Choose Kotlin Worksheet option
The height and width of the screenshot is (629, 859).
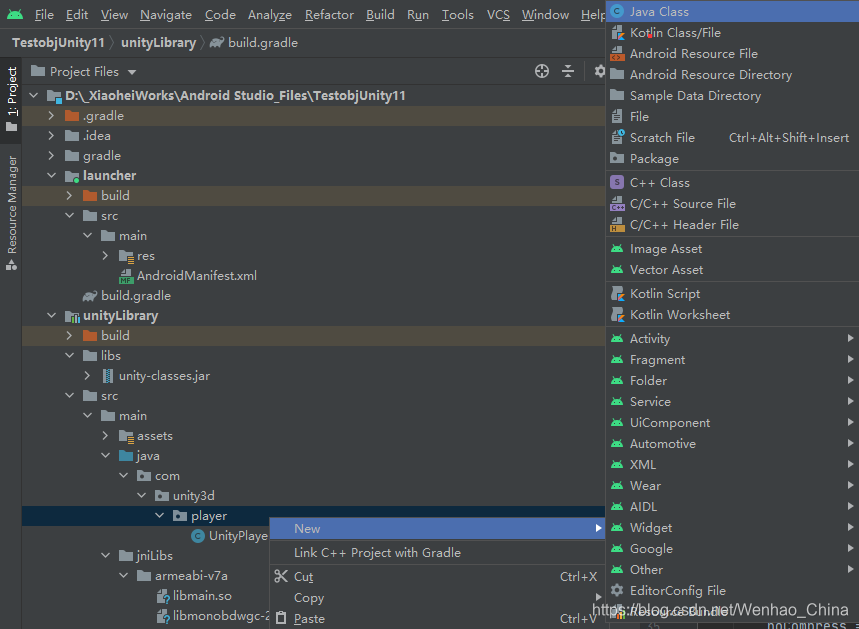click(732, 314)
